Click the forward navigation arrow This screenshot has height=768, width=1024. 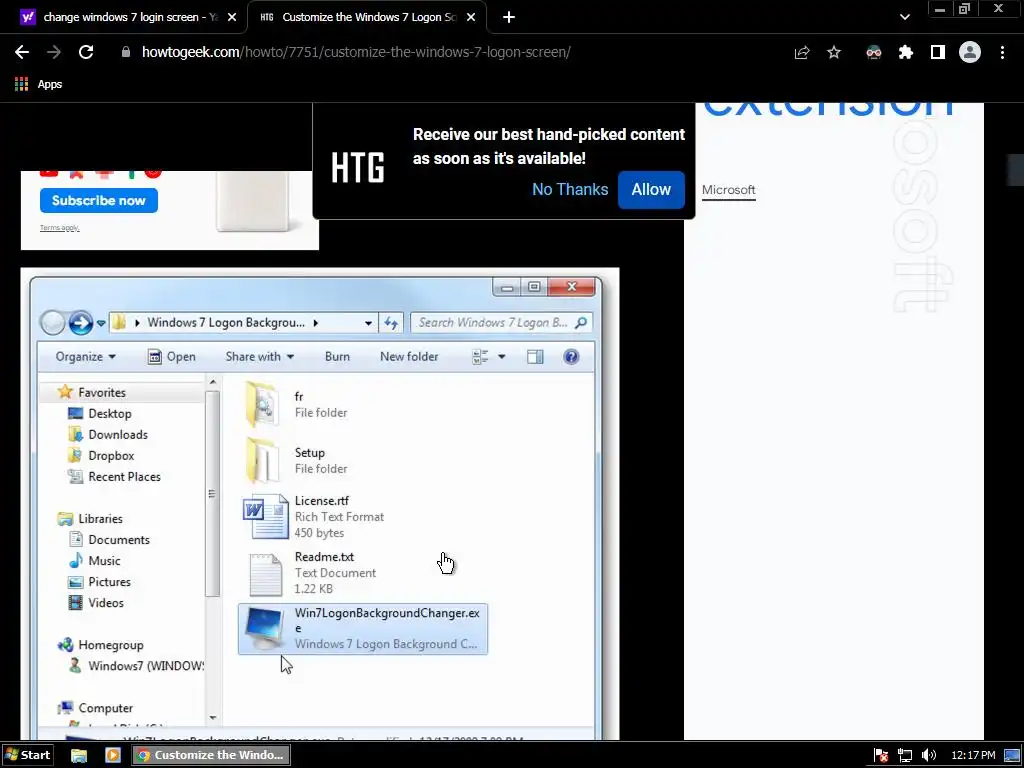[x=54, y=52]
